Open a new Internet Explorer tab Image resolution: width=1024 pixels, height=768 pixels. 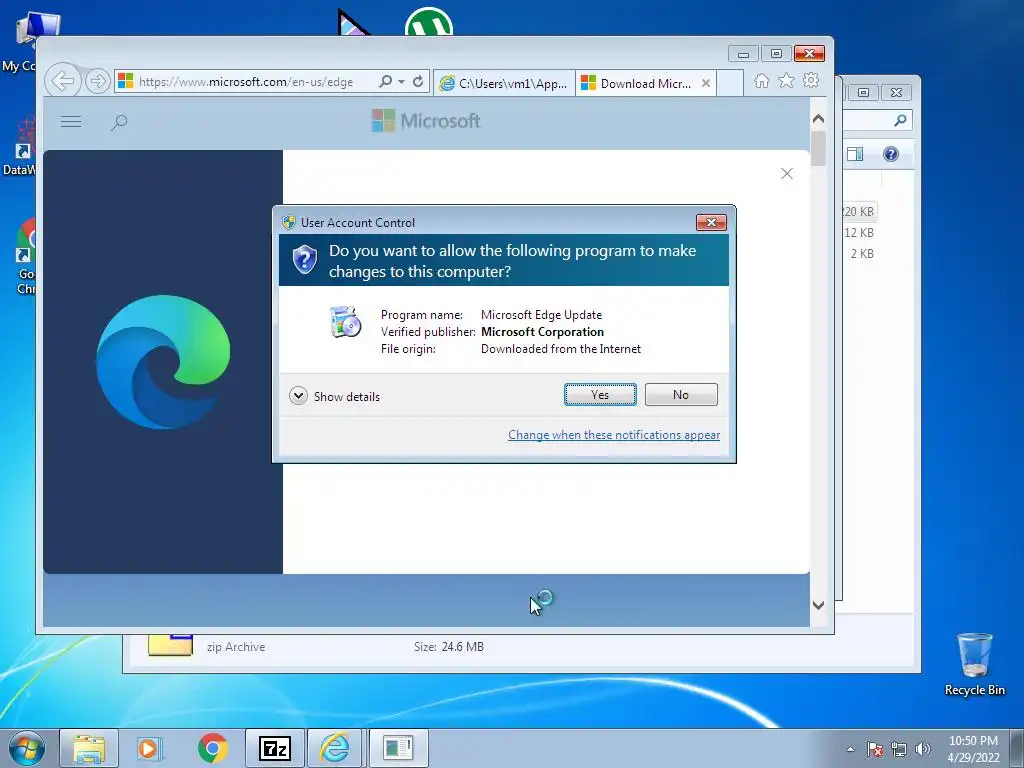[x=730, y=84]
